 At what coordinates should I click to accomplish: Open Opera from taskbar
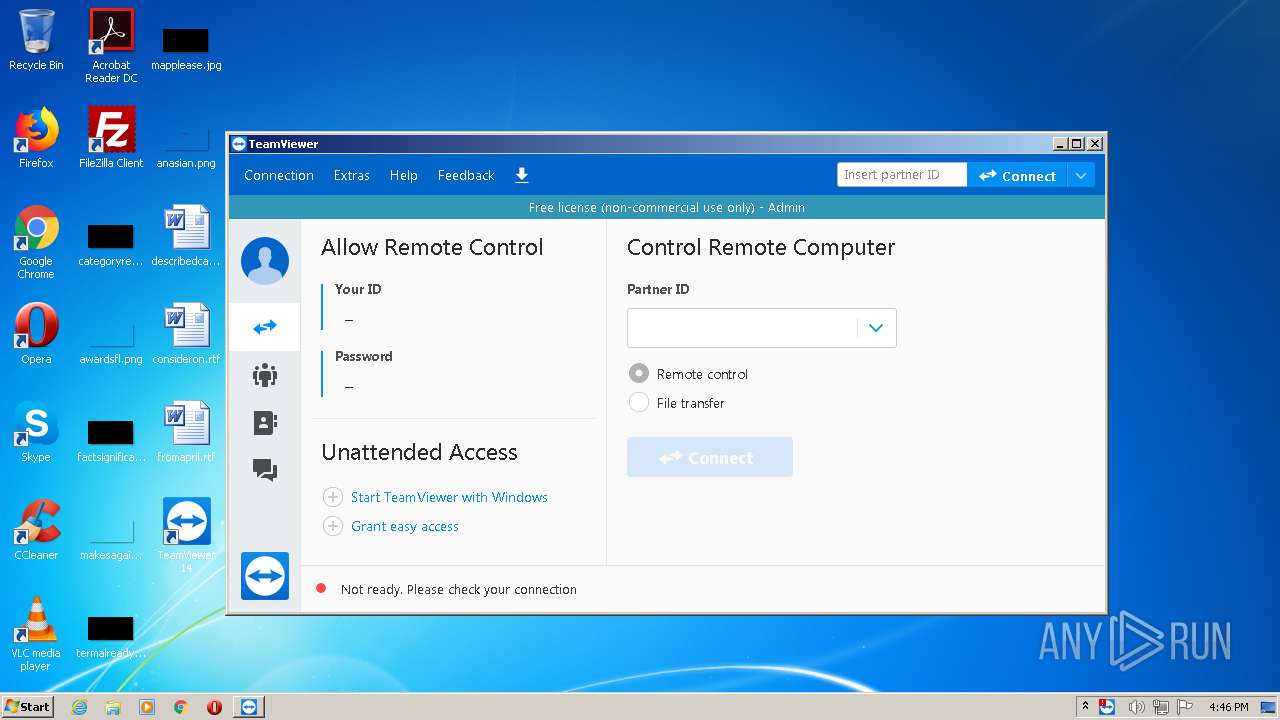point(214,707)
